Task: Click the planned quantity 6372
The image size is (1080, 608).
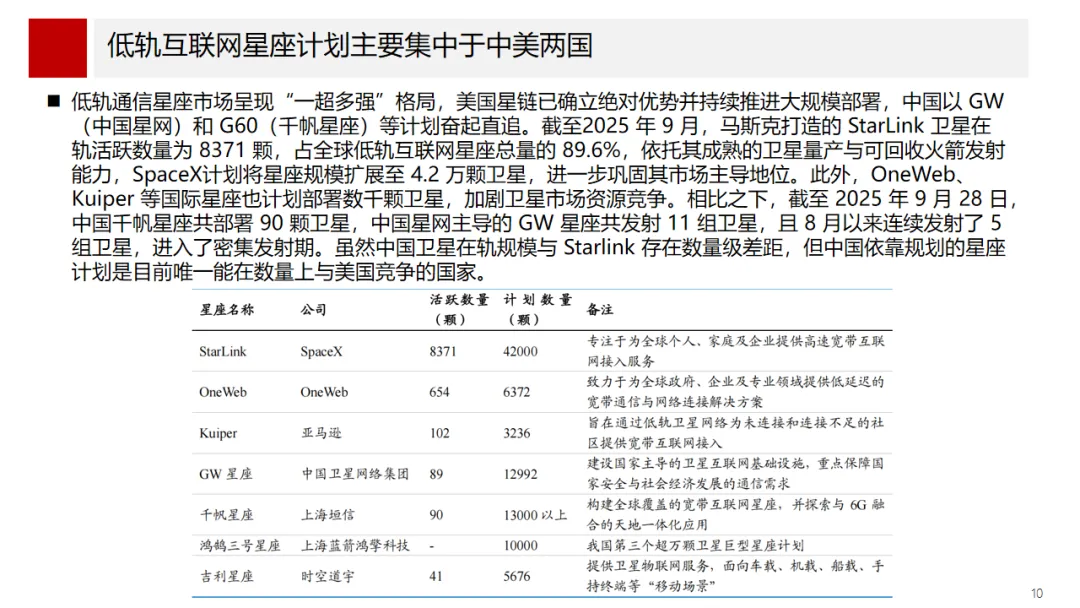Action: pyautogui.click(x=517, y=392)
